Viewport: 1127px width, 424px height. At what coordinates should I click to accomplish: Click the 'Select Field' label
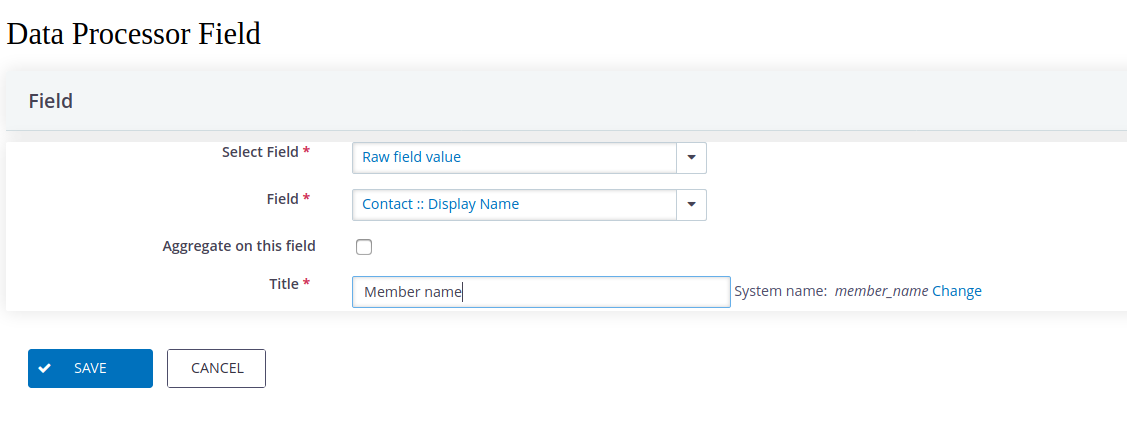coord(259,152)
